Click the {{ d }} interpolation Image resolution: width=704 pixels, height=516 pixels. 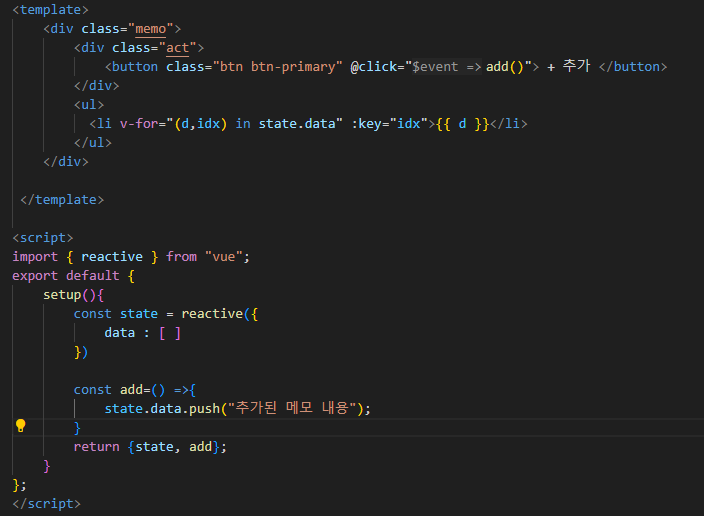click(462, 123)
